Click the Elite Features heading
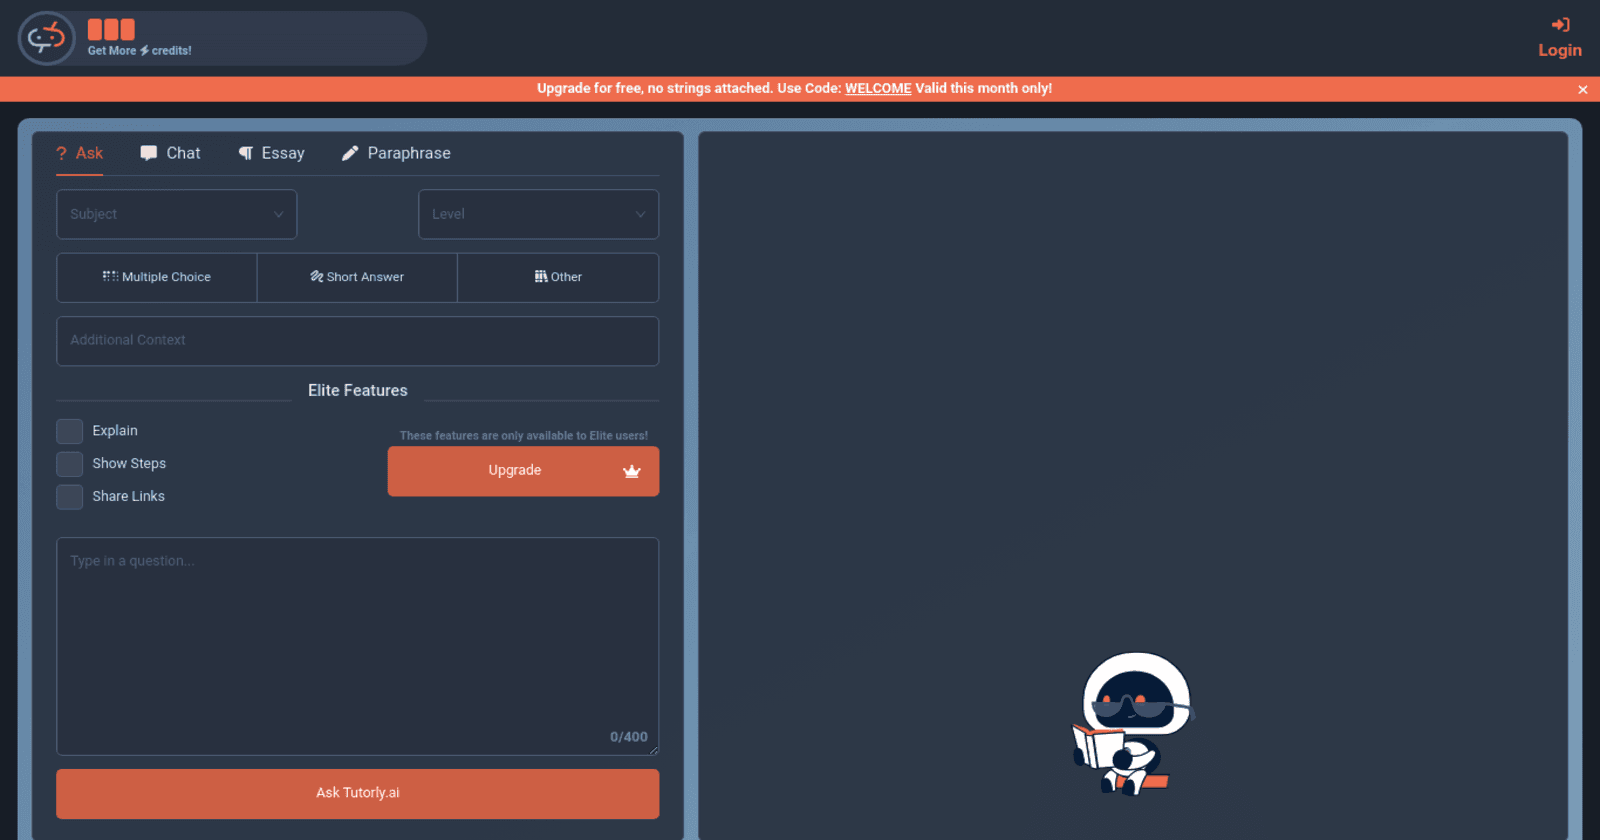 [x=358, y=390]
